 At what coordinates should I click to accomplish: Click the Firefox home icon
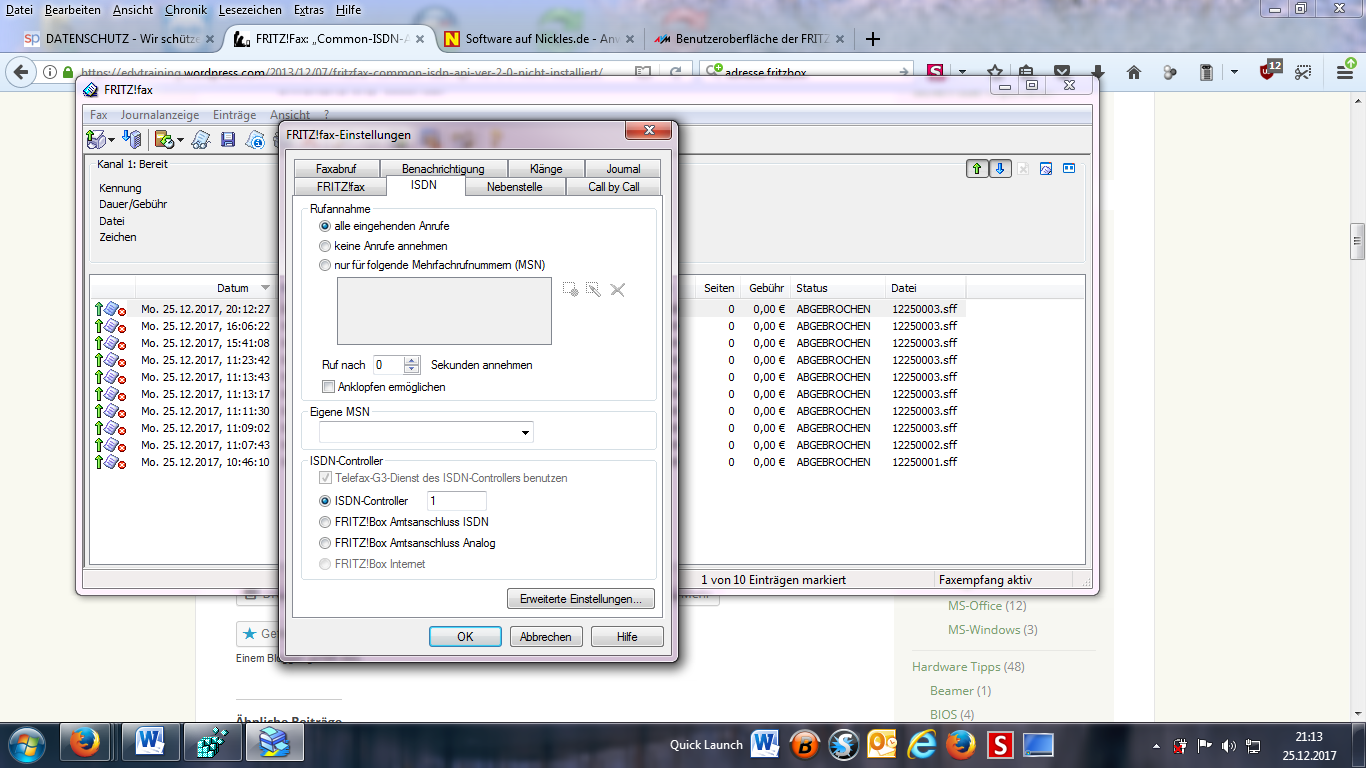1134,72
